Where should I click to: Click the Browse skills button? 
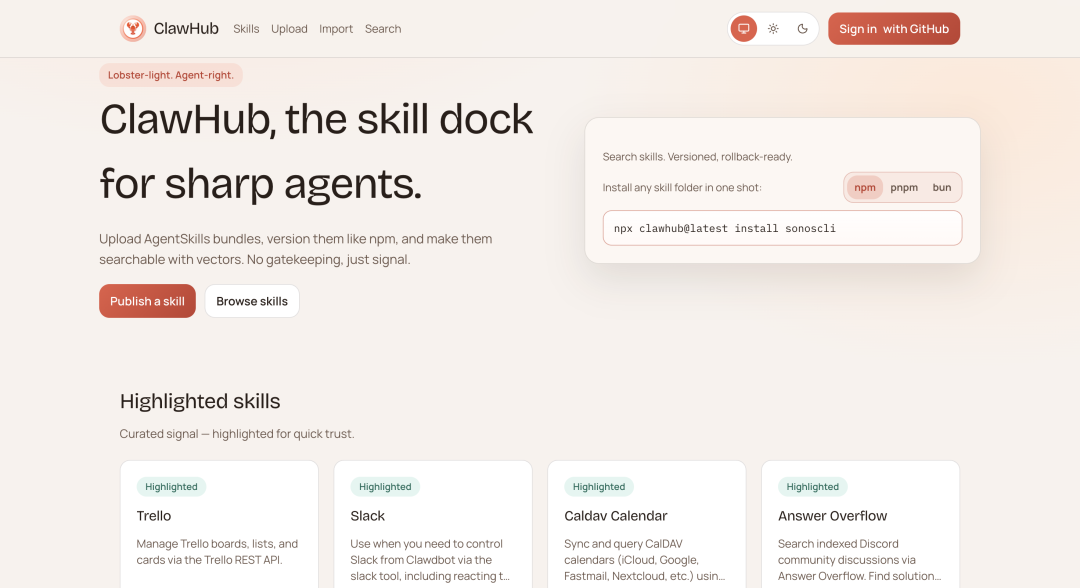[252, 301]
